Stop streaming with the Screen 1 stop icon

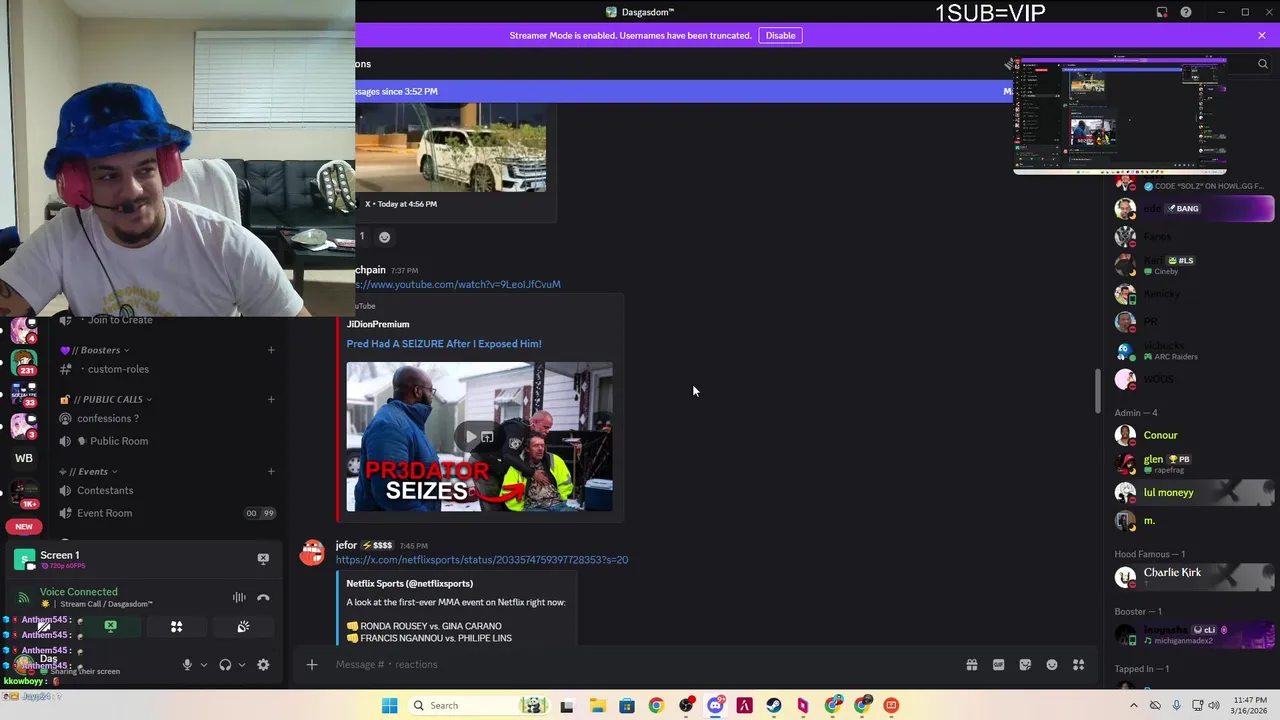point(263,559)
